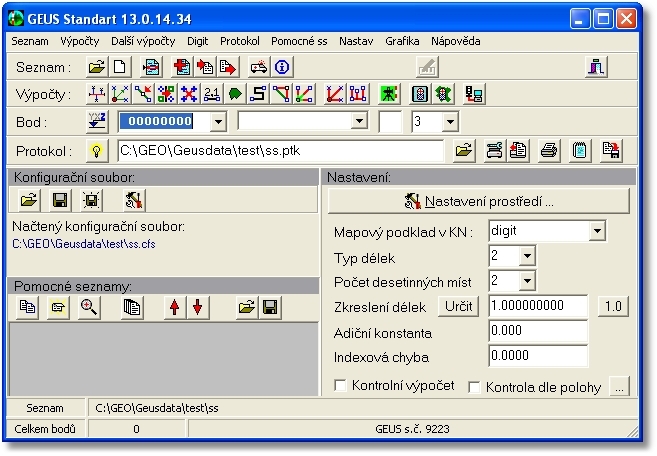This screenshot has height=456, width=657.
Task: Click the magnifier search icon in Pomocné seznamy
Action: click(89, 308)
